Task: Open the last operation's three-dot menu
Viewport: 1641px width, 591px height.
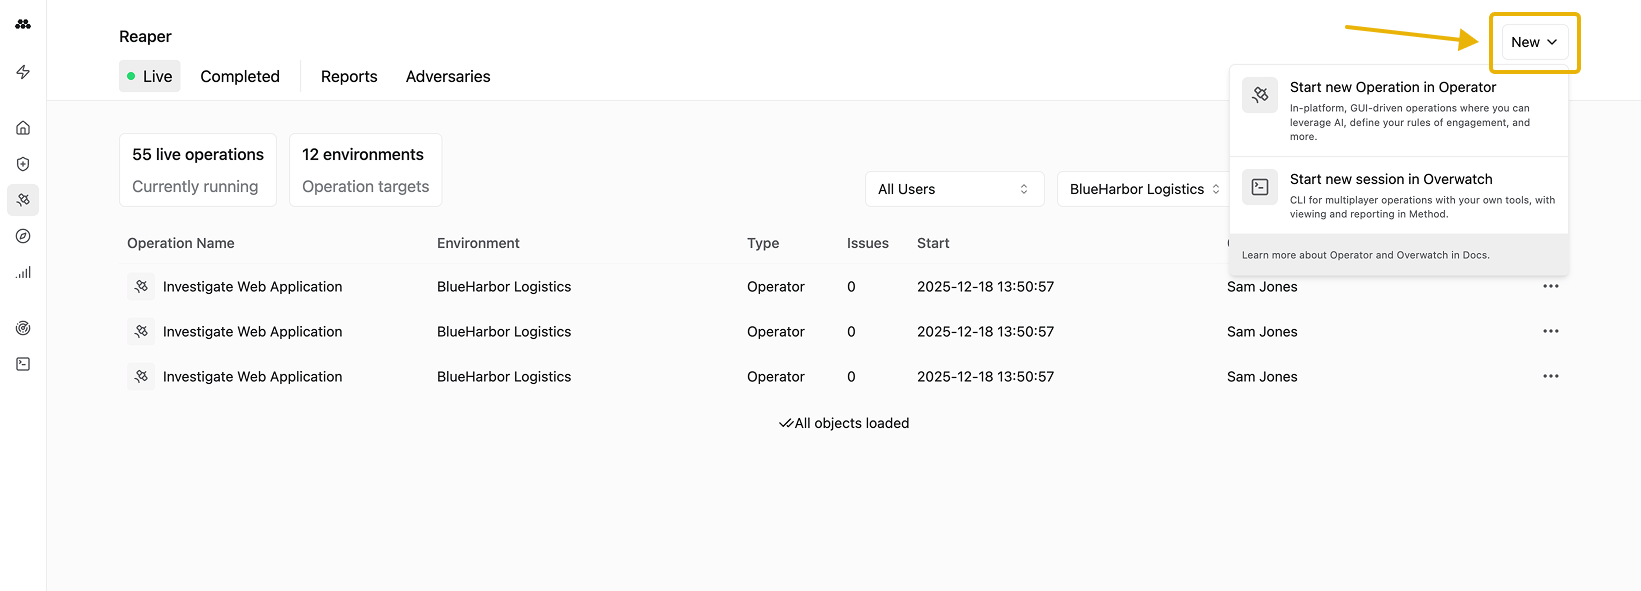Action: pos(1551,376)
